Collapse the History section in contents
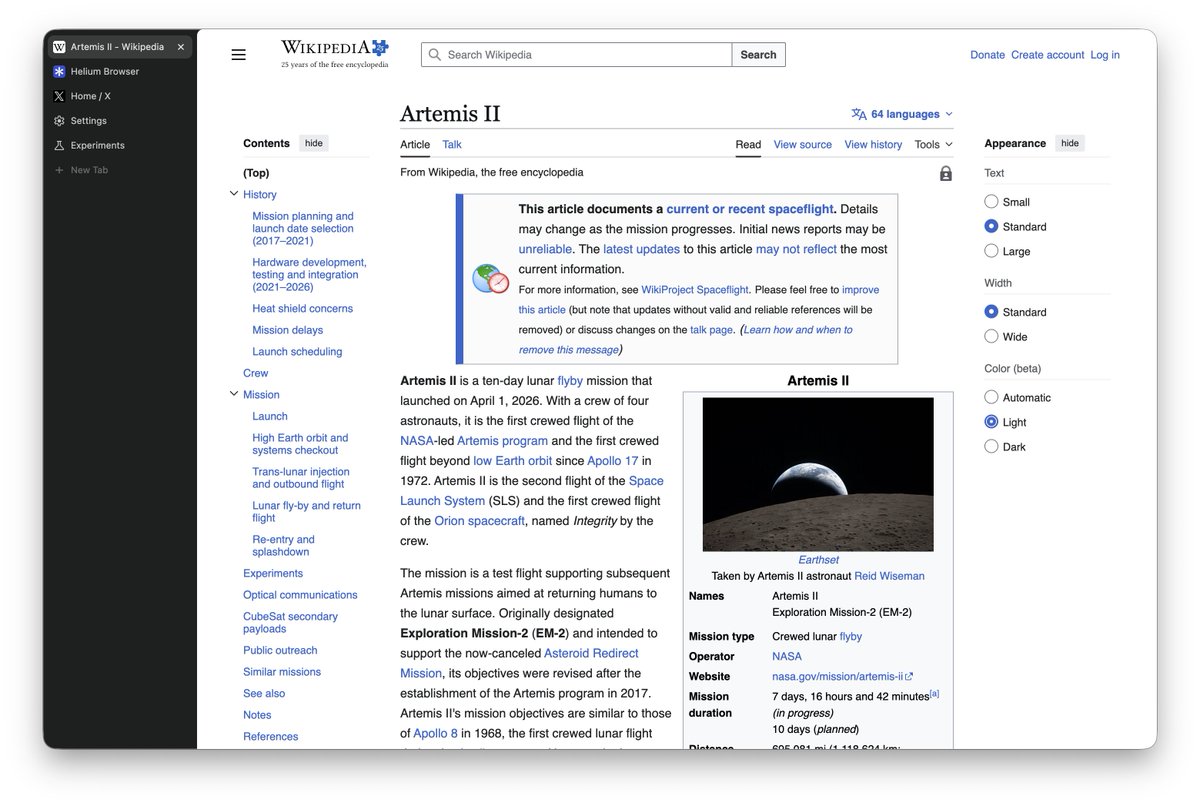Screen dimensions: 1200x806 (x=234, y=194)
